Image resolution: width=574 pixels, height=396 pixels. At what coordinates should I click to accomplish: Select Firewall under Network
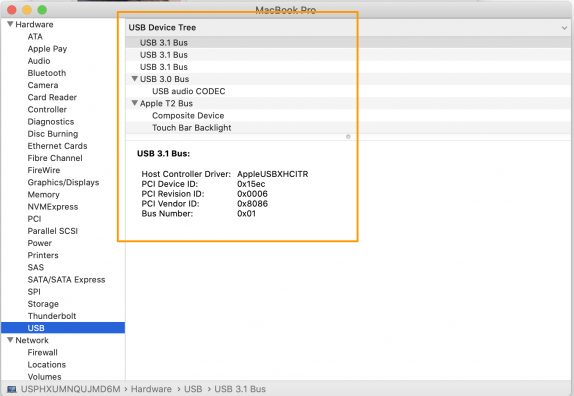42,352
